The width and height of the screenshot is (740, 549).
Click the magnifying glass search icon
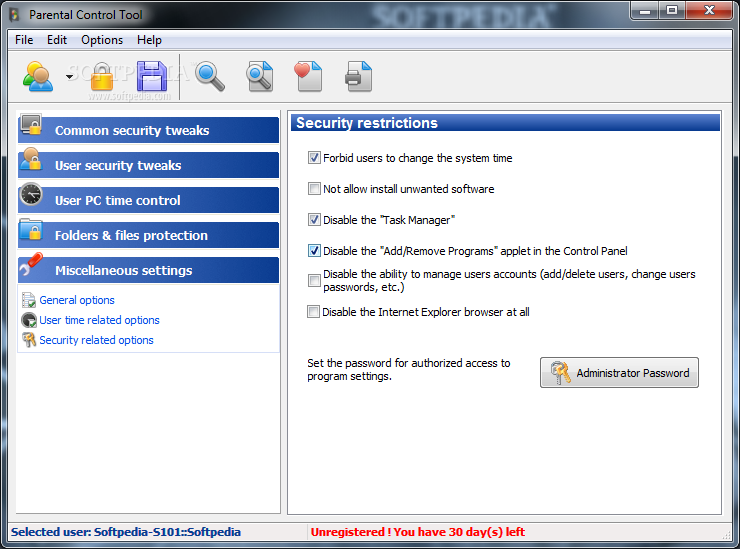click(210, 76)
